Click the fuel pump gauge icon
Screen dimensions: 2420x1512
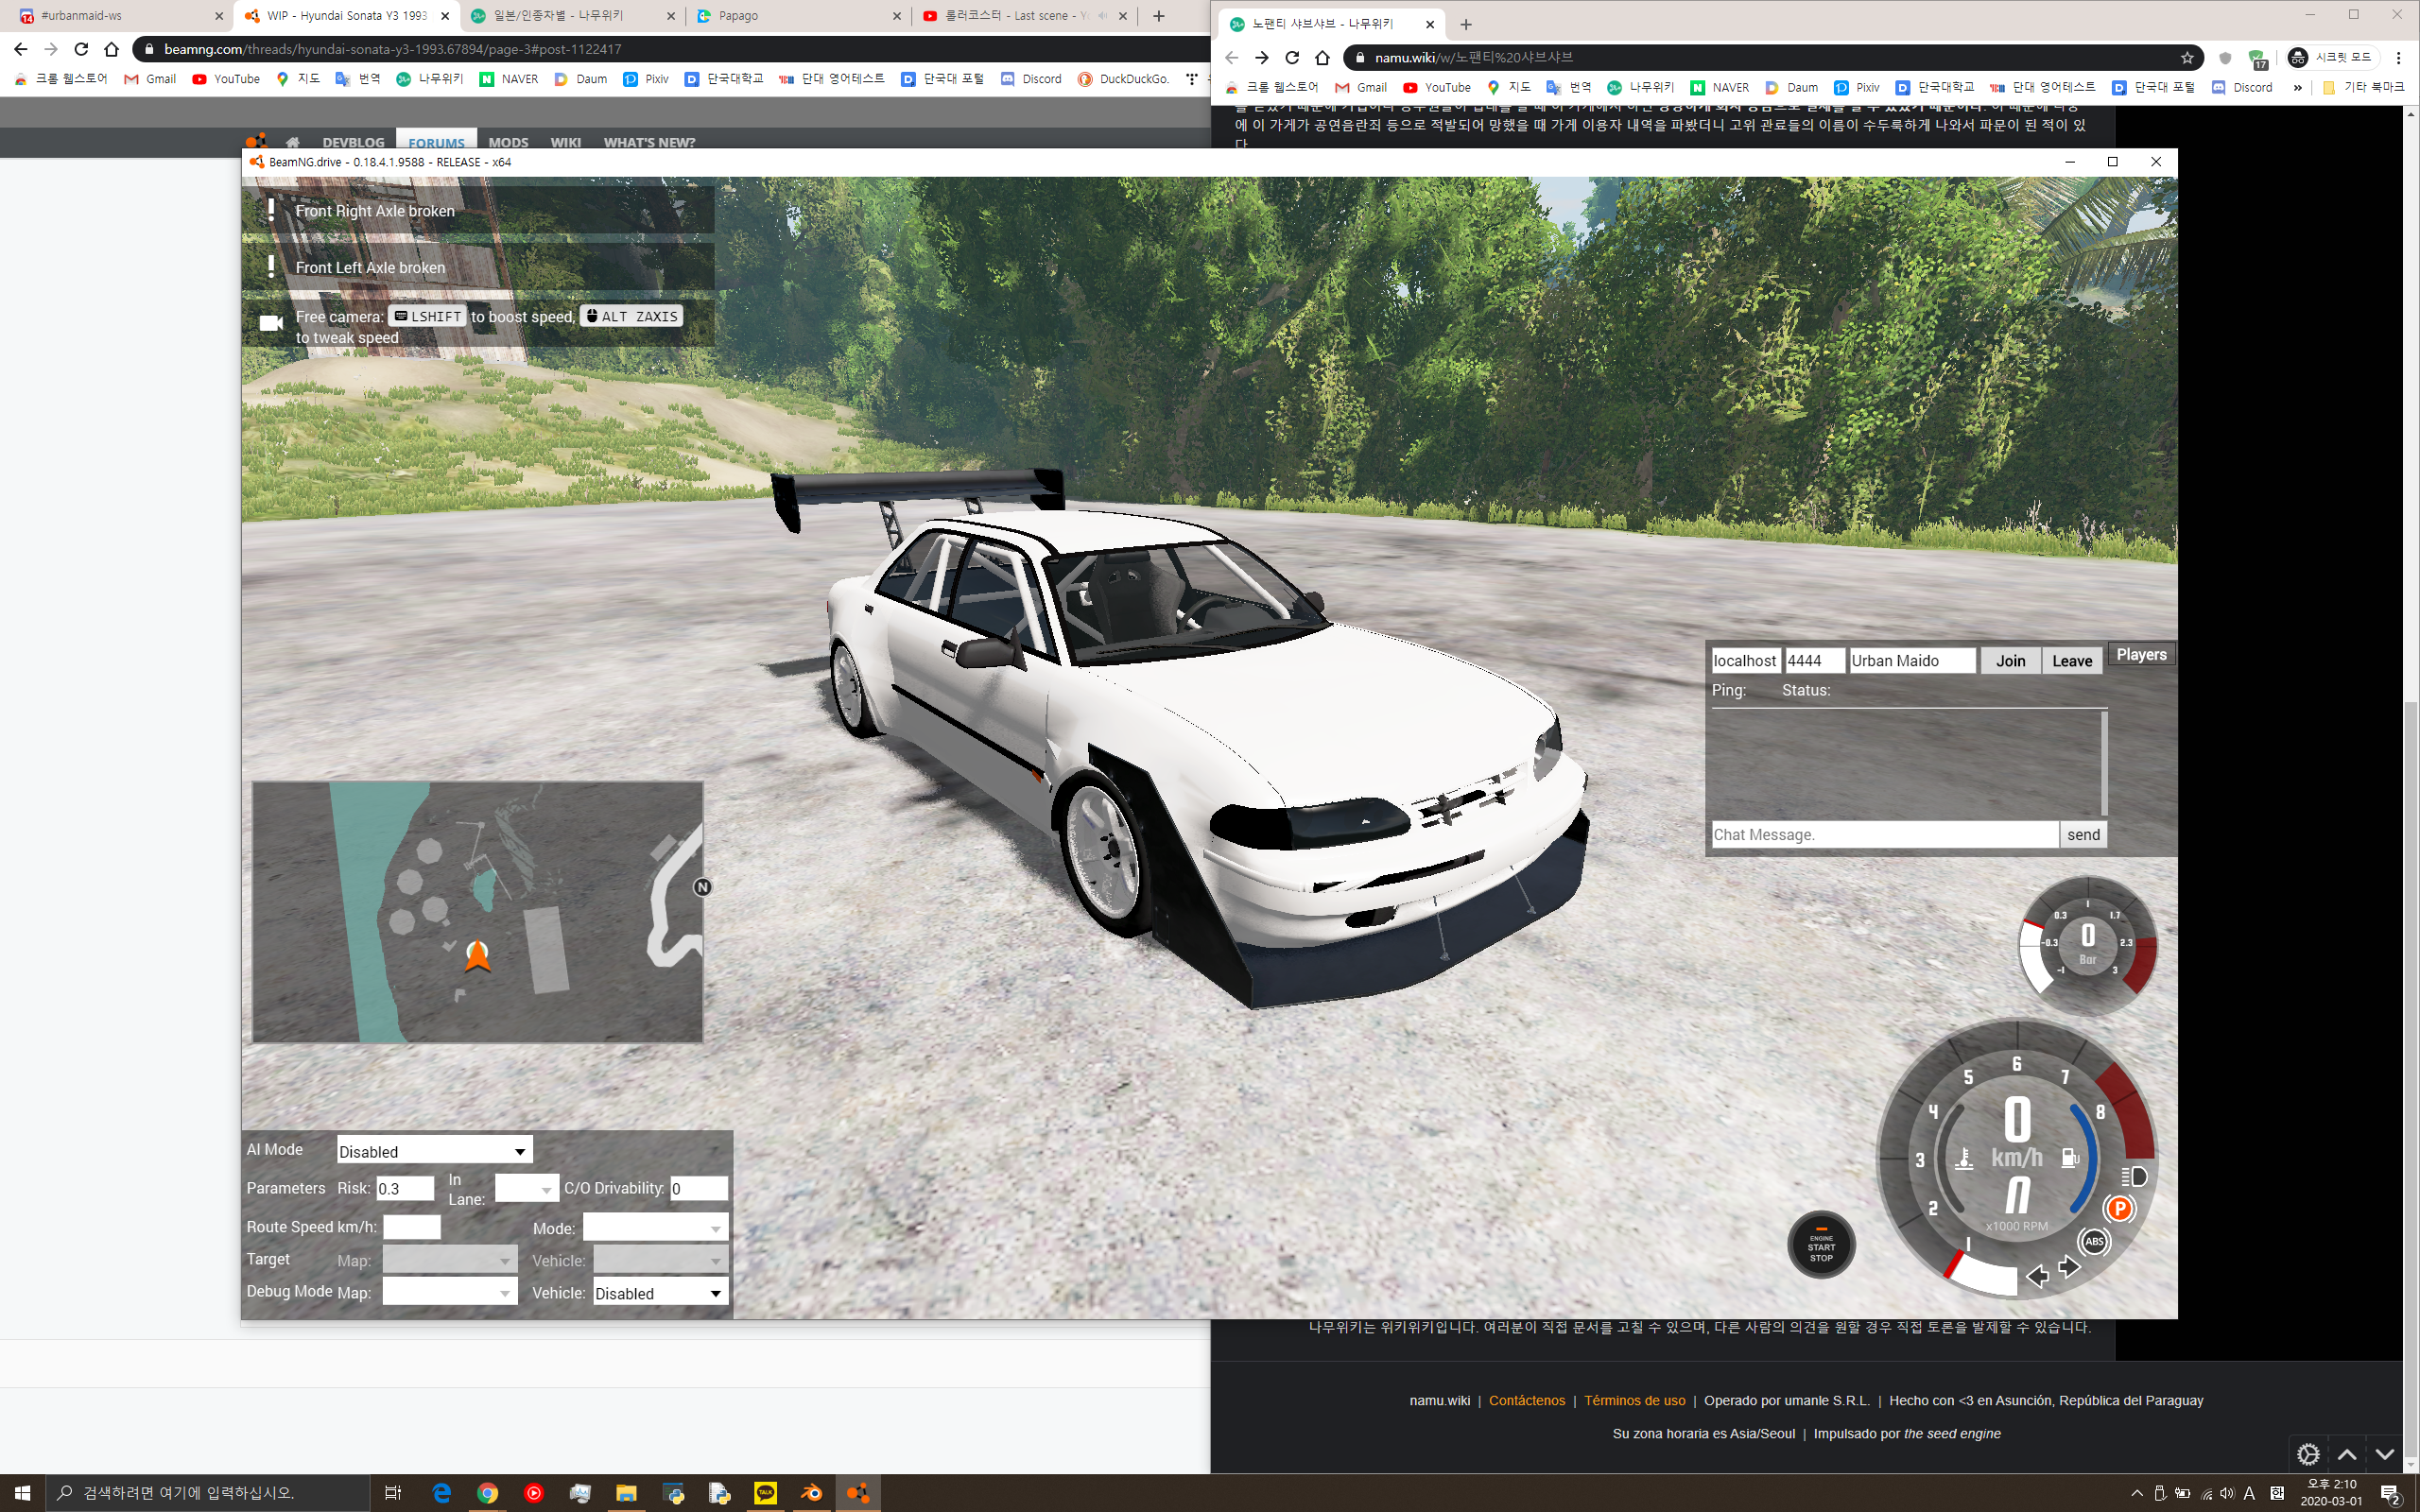coord(2069,1158)
